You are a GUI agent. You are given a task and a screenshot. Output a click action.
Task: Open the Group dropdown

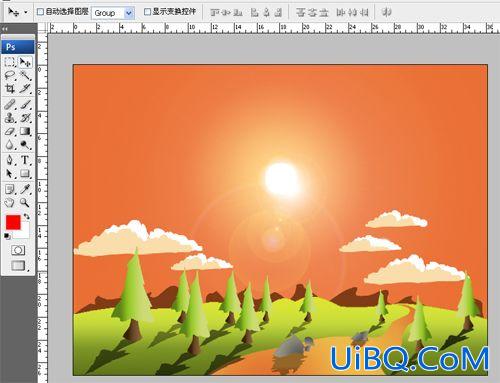click(x=113, y=13)
